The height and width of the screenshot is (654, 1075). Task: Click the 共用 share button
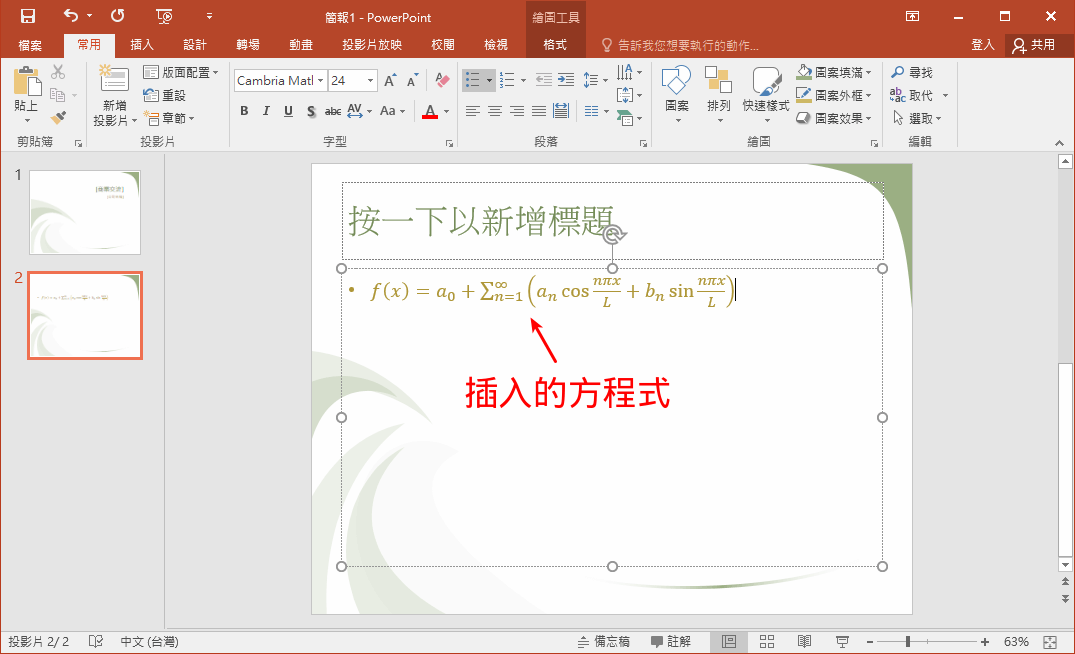pyautogui.click(x=1040, y=44)
